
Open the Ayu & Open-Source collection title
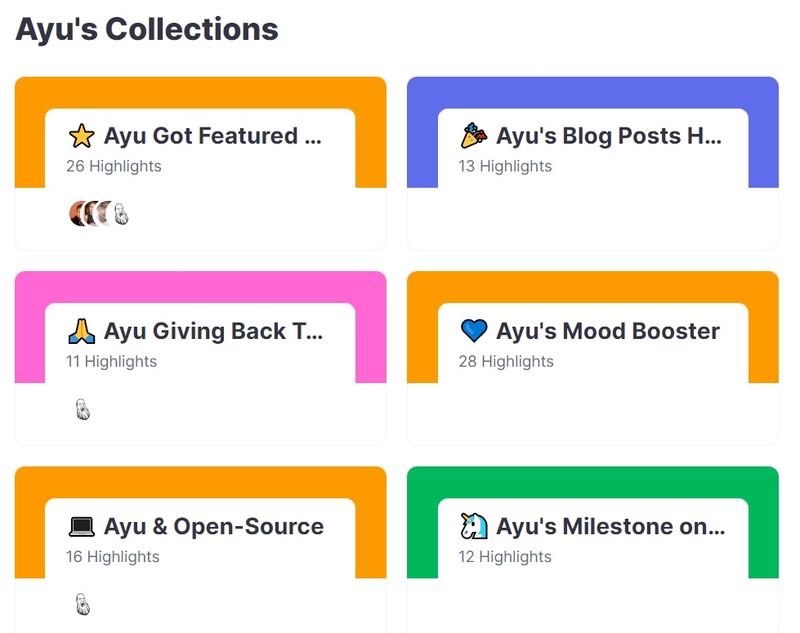214,526
